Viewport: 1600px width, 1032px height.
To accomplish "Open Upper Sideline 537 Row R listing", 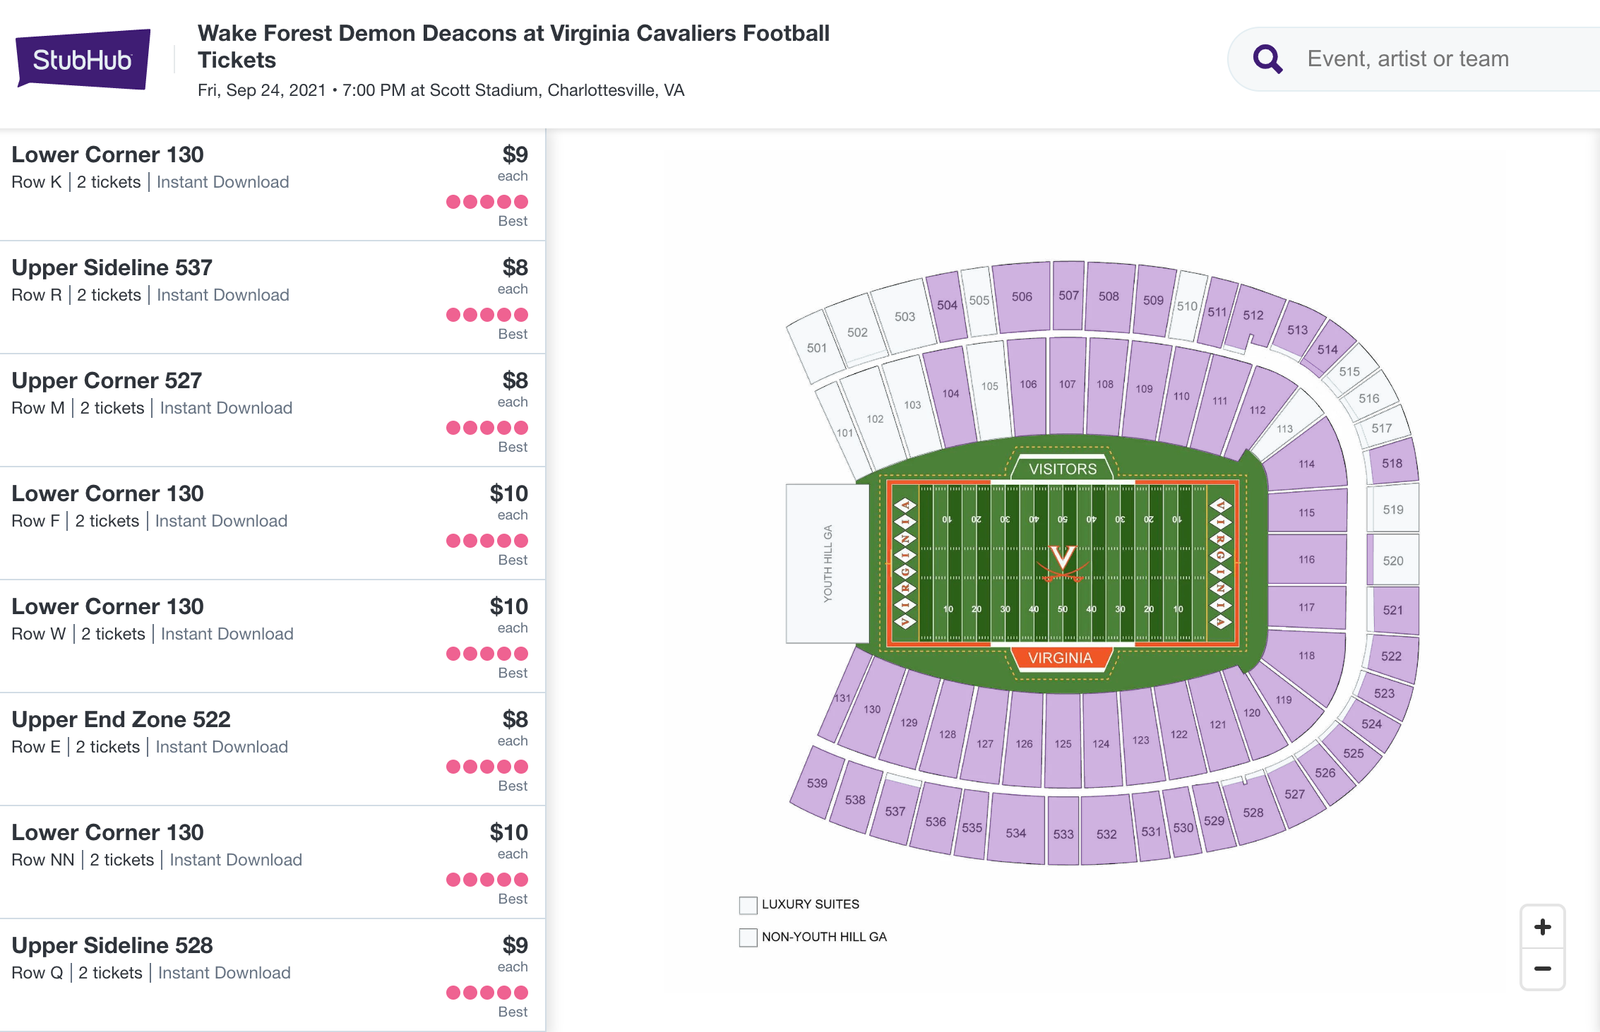I will 272,298.
